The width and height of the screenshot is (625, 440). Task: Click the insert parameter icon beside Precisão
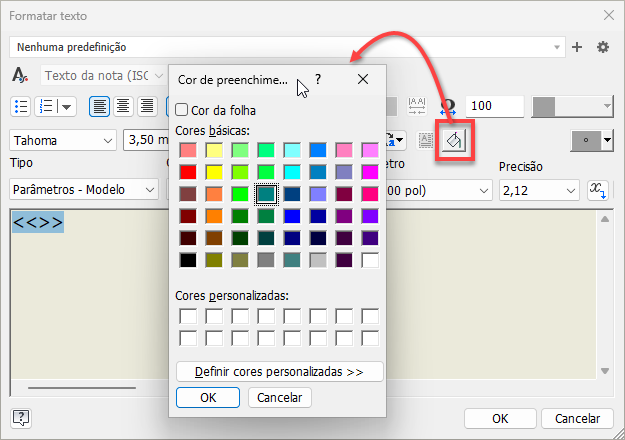[598, 189]
